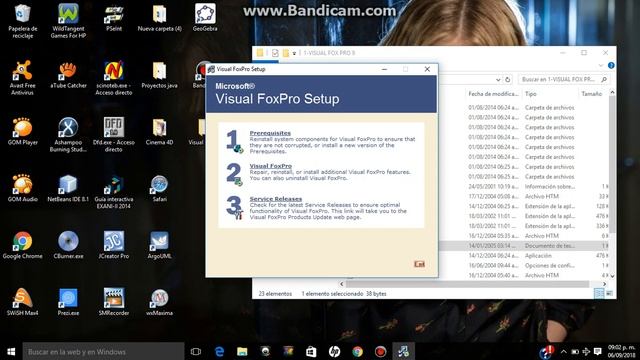Open the Action Center notifications icon
The height and width of the screenshot is (360, 640).
pos(598,351)
